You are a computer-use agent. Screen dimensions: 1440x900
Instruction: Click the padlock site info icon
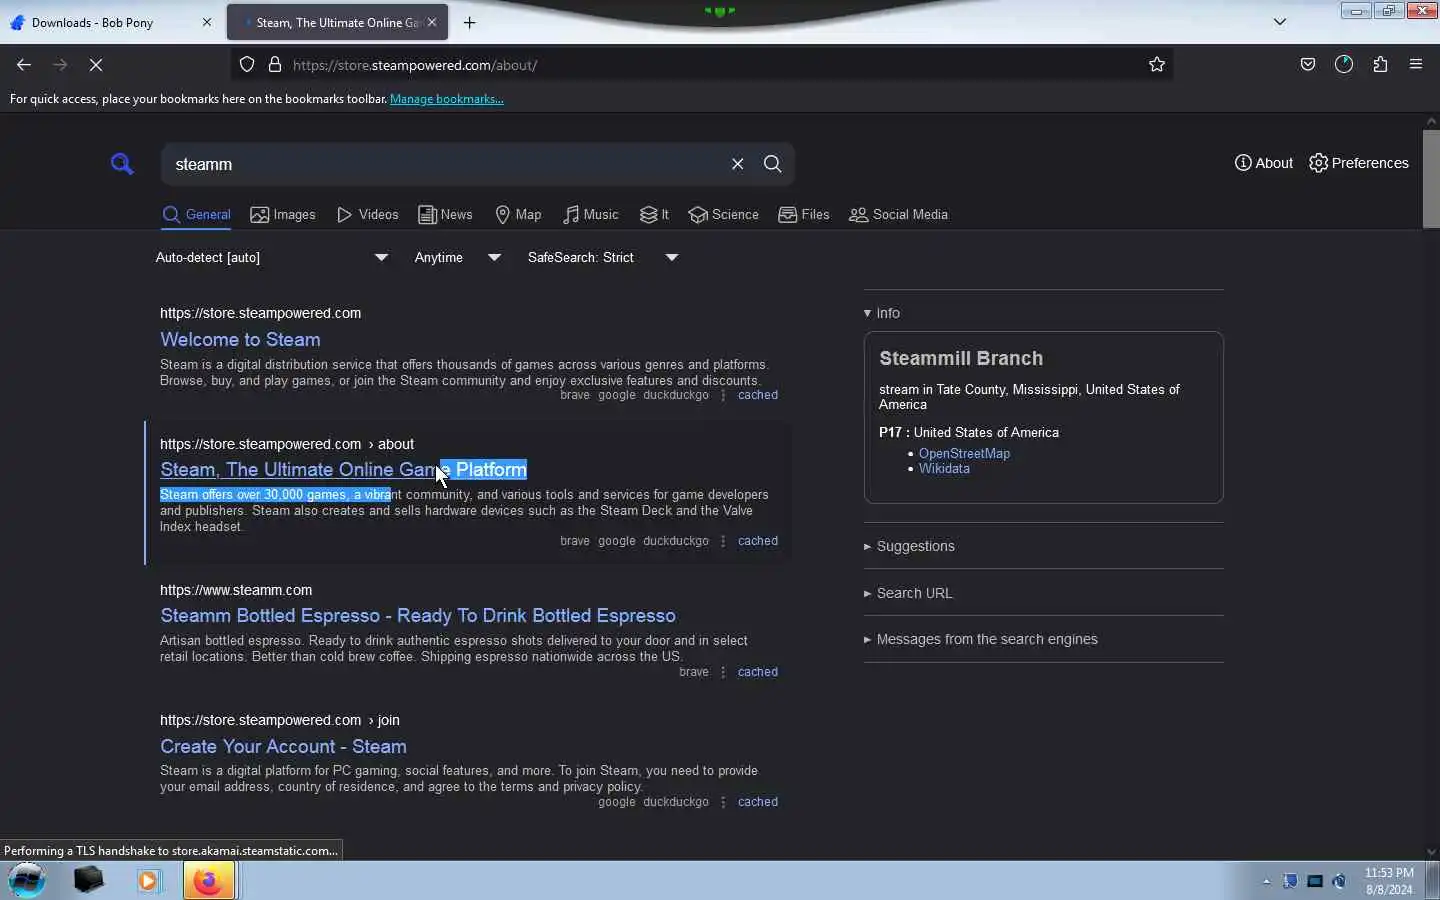click(275, 65)
